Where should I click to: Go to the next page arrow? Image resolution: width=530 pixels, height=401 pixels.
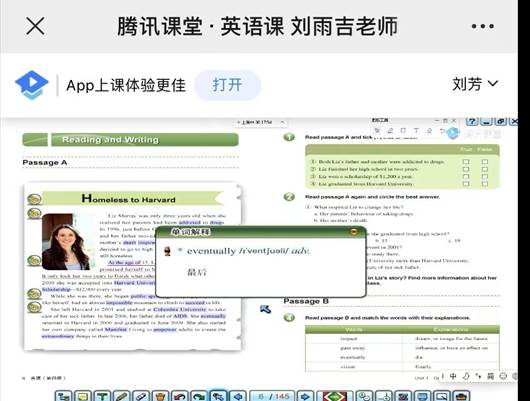pyautogui.click(x=305, y=396)
